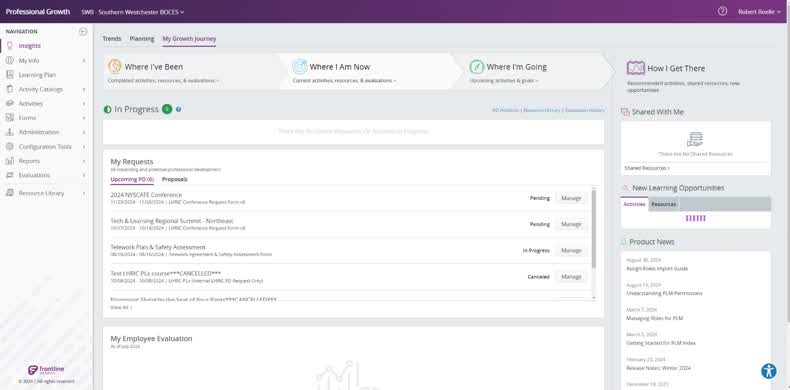Screen dimensions: 790x390
Task: Switch to the Trends tab
Action: tap(112, 39)
